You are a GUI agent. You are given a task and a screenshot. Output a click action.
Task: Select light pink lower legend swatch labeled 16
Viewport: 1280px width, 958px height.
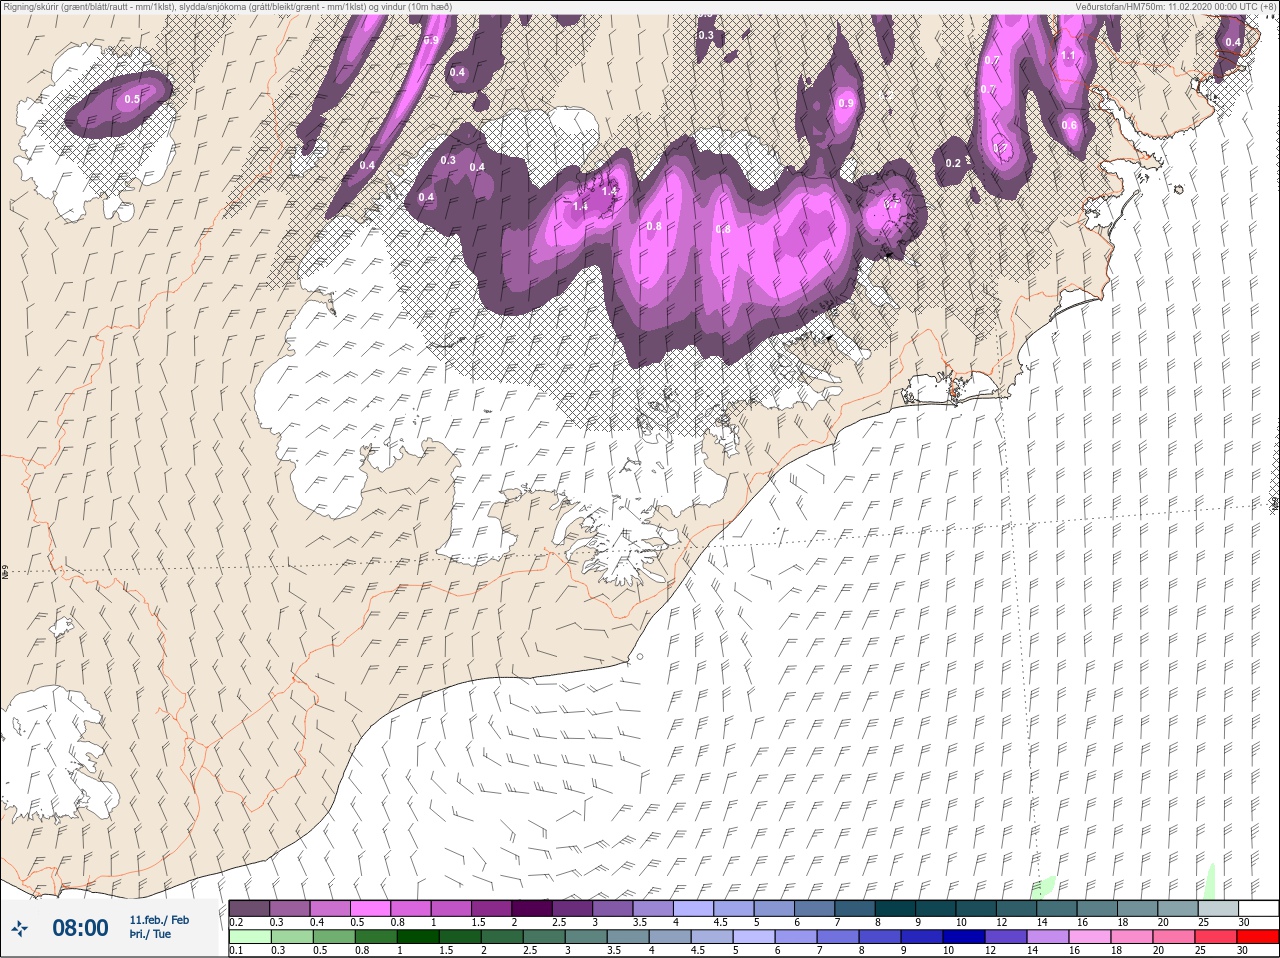(x=1089, y=937)
